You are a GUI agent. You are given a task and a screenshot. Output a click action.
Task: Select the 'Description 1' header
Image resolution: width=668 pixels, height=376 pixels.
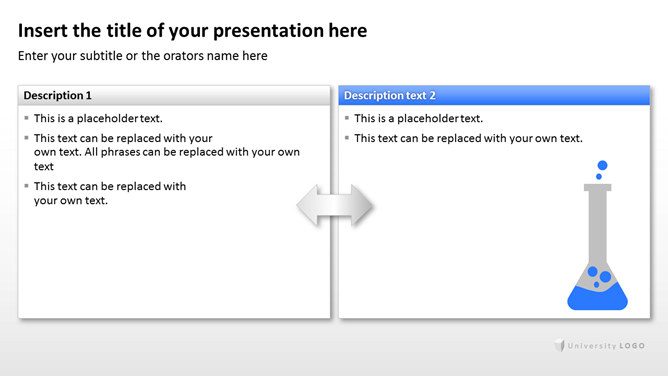(x=174, y=95)
